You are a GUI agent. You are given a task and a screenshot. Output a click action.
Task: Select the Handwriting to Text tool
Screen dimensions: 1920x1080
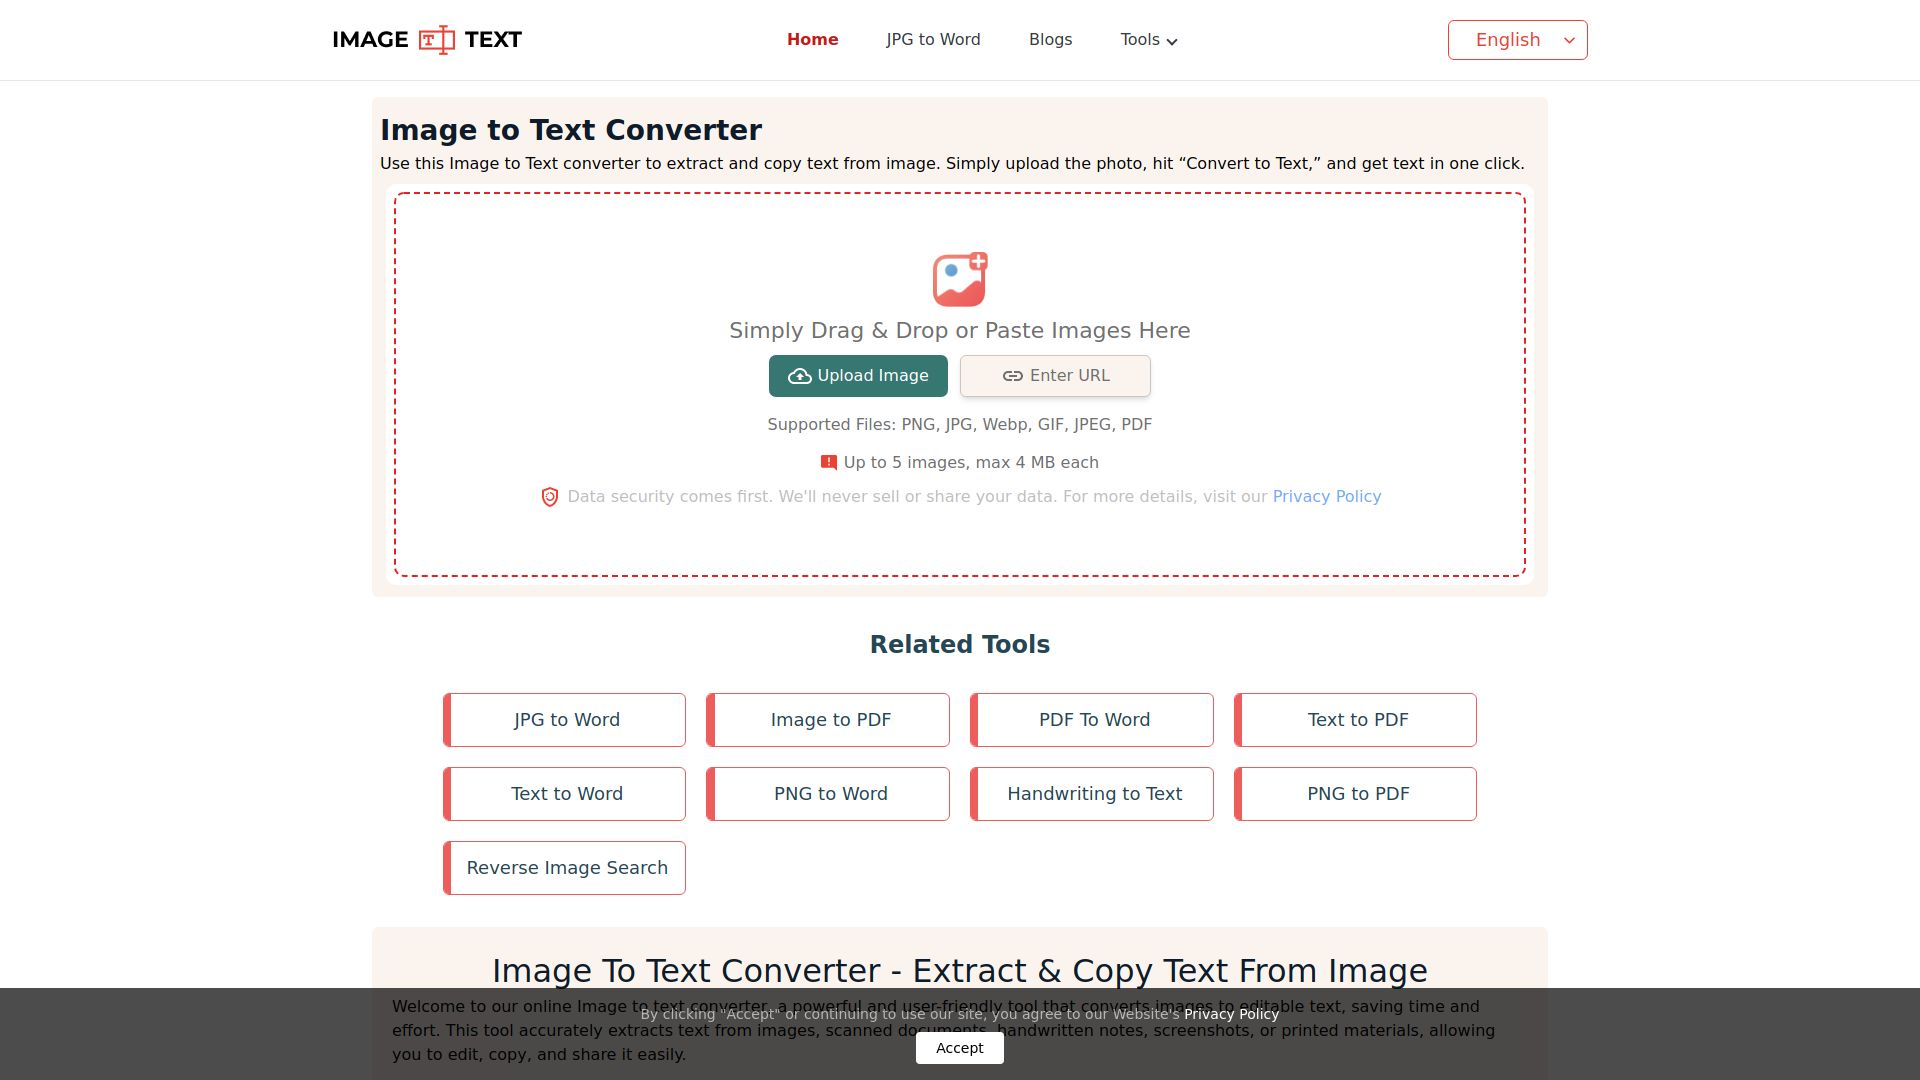(x=1094, y=793)
